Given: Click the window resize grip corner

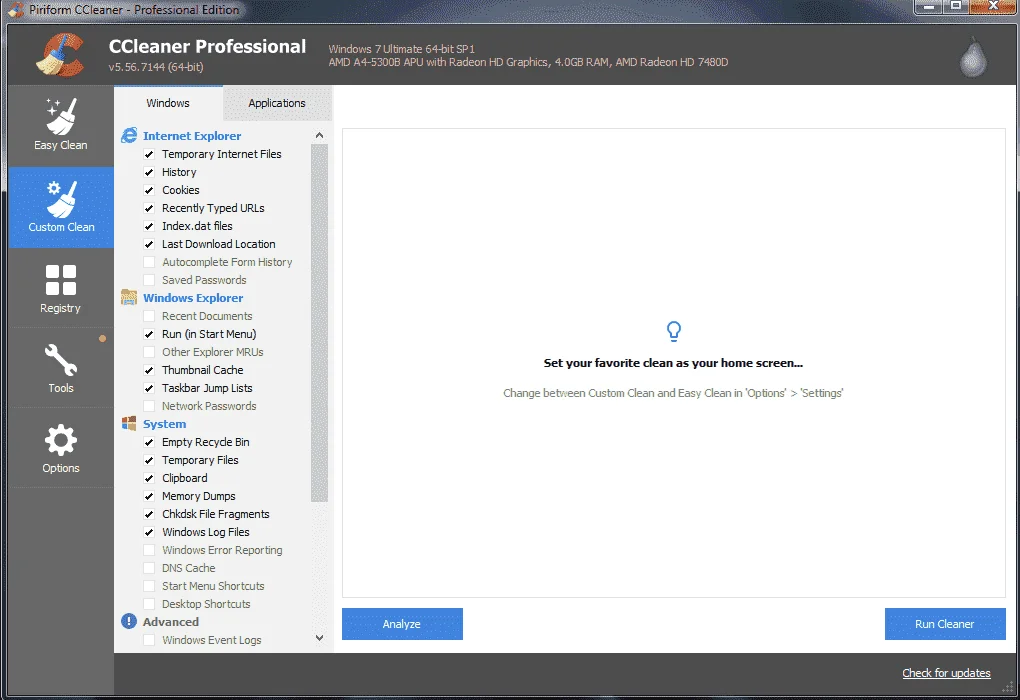Looking at the screenshot, I should 1008,688.
